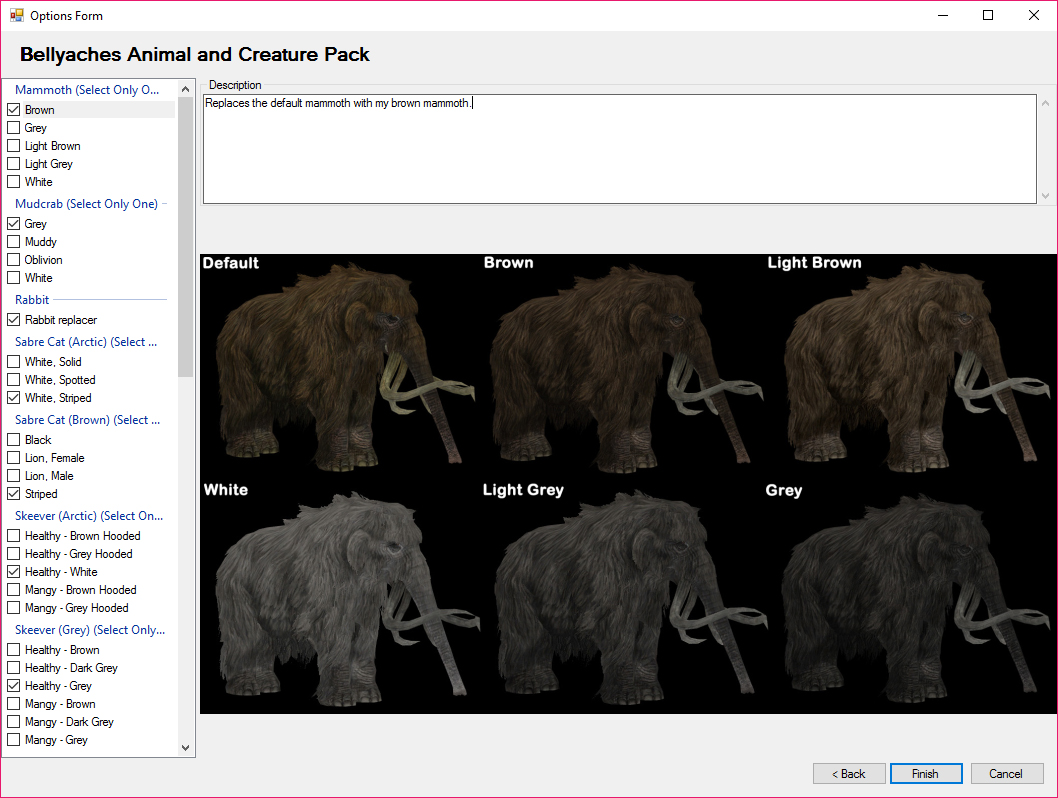Tick the Oblivion mudcrab checkbox
The width and height of the screenshot is (1058, 798).
(13, 260)
